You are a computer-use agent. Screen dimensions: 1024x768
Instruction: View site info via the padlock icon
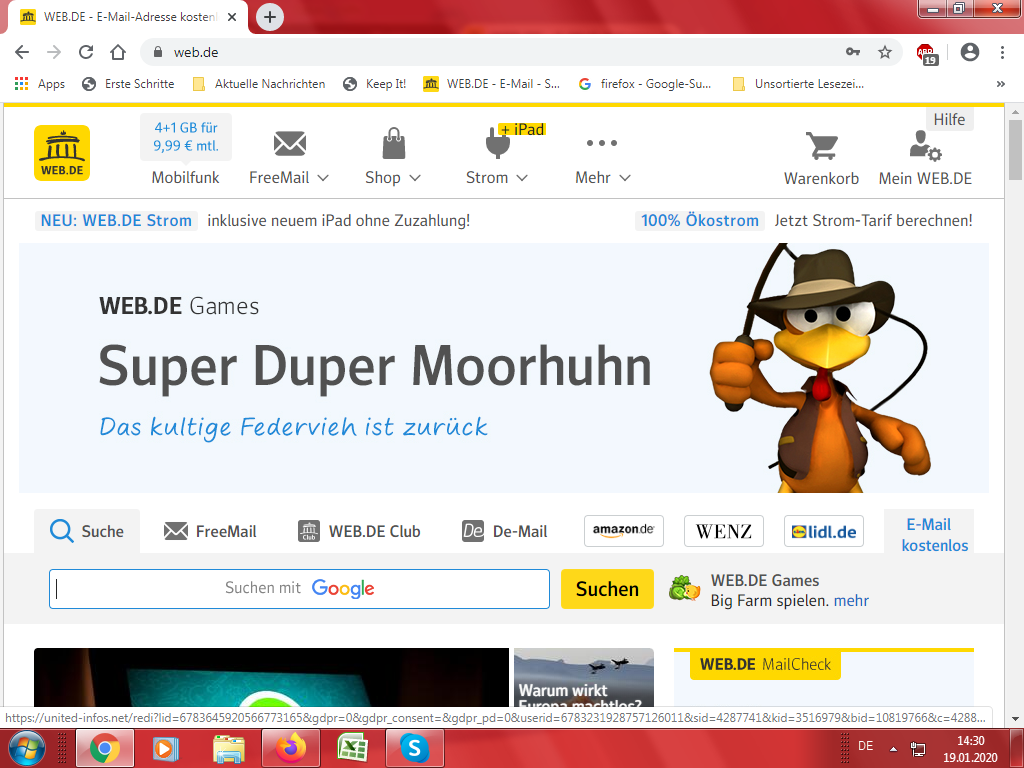(157, 52)
